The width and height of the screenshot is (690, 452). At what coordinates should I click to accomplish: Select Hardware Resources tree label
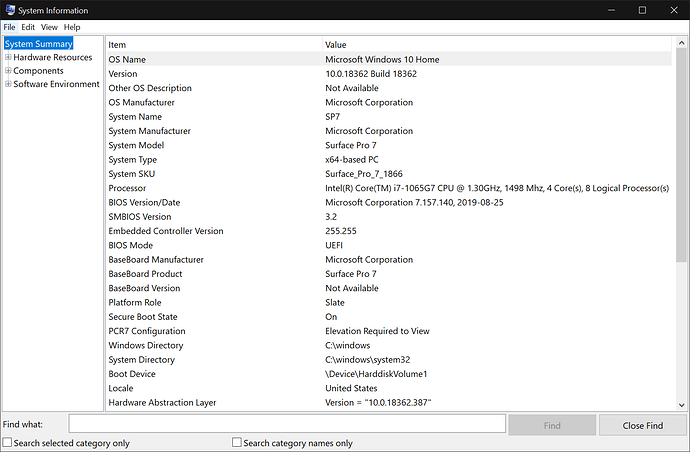(x=52, y=57)
